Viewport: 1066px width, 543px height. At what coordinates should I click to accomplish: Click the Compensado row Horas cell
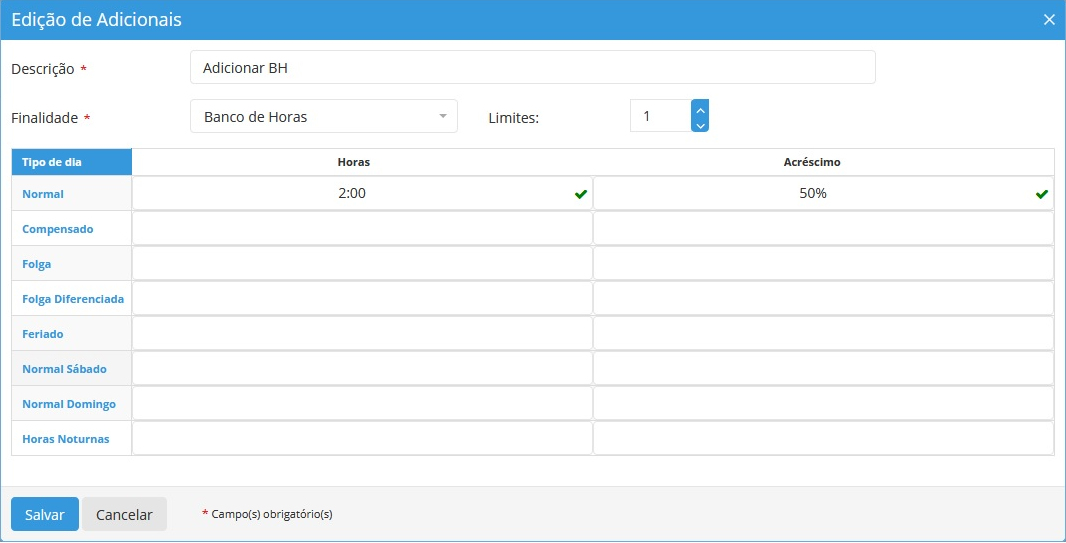(x=362, y=229)
